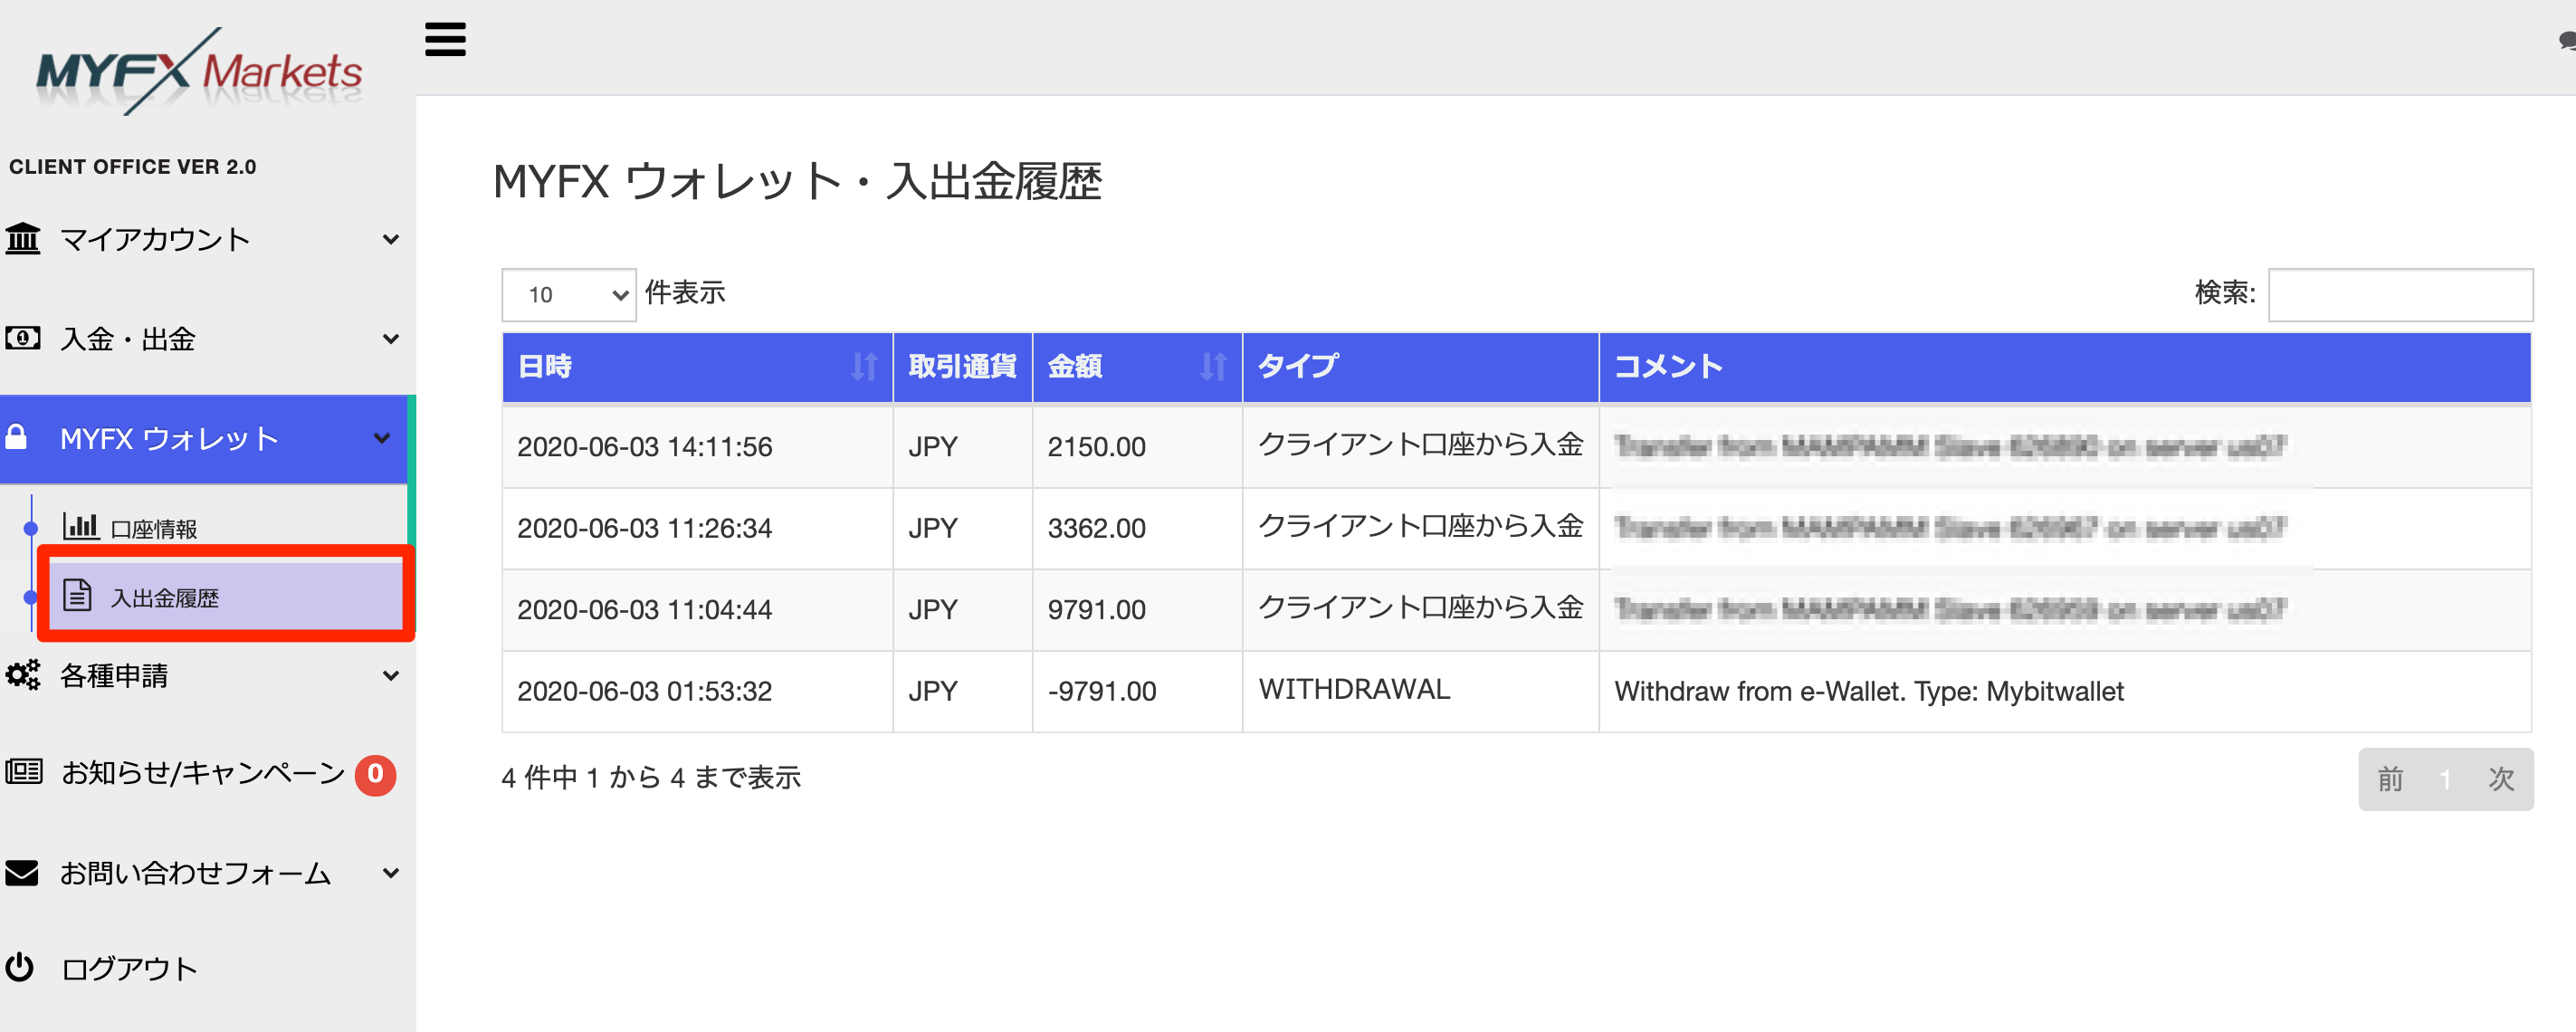This screenshot has width=2576, height=1032.
Task: Click the date 2020-06-03 14:11:56
Action: (x=644, y=447)
